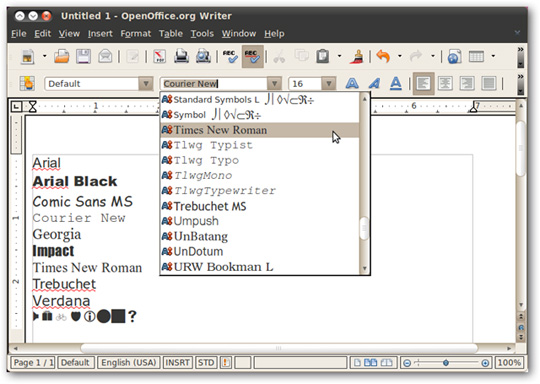
Task: Save the document with the floppy icon
Action: 83,56
